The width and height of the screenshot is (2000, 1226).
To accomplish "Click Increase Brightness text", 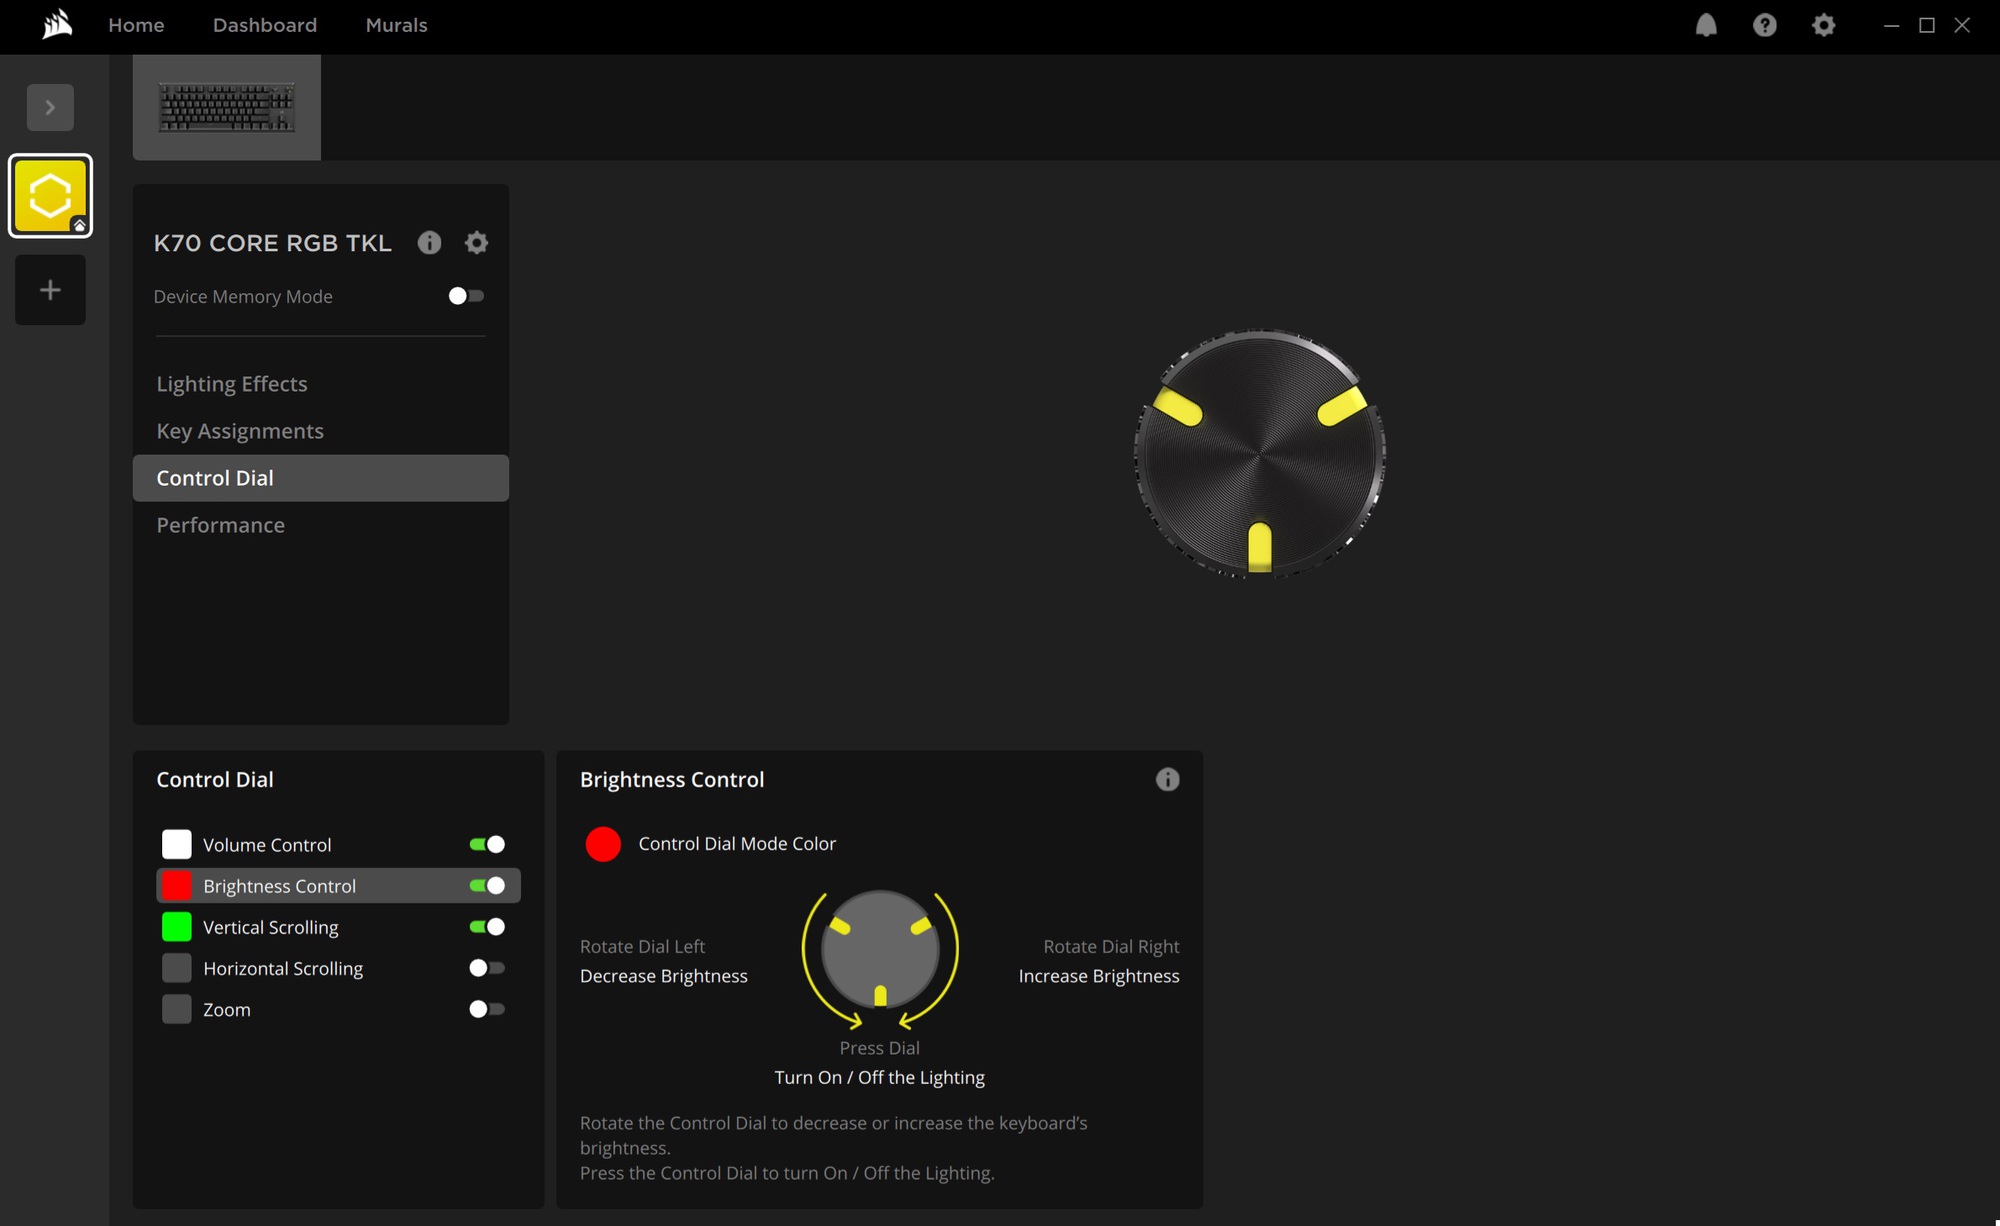I will point(1099,976).
